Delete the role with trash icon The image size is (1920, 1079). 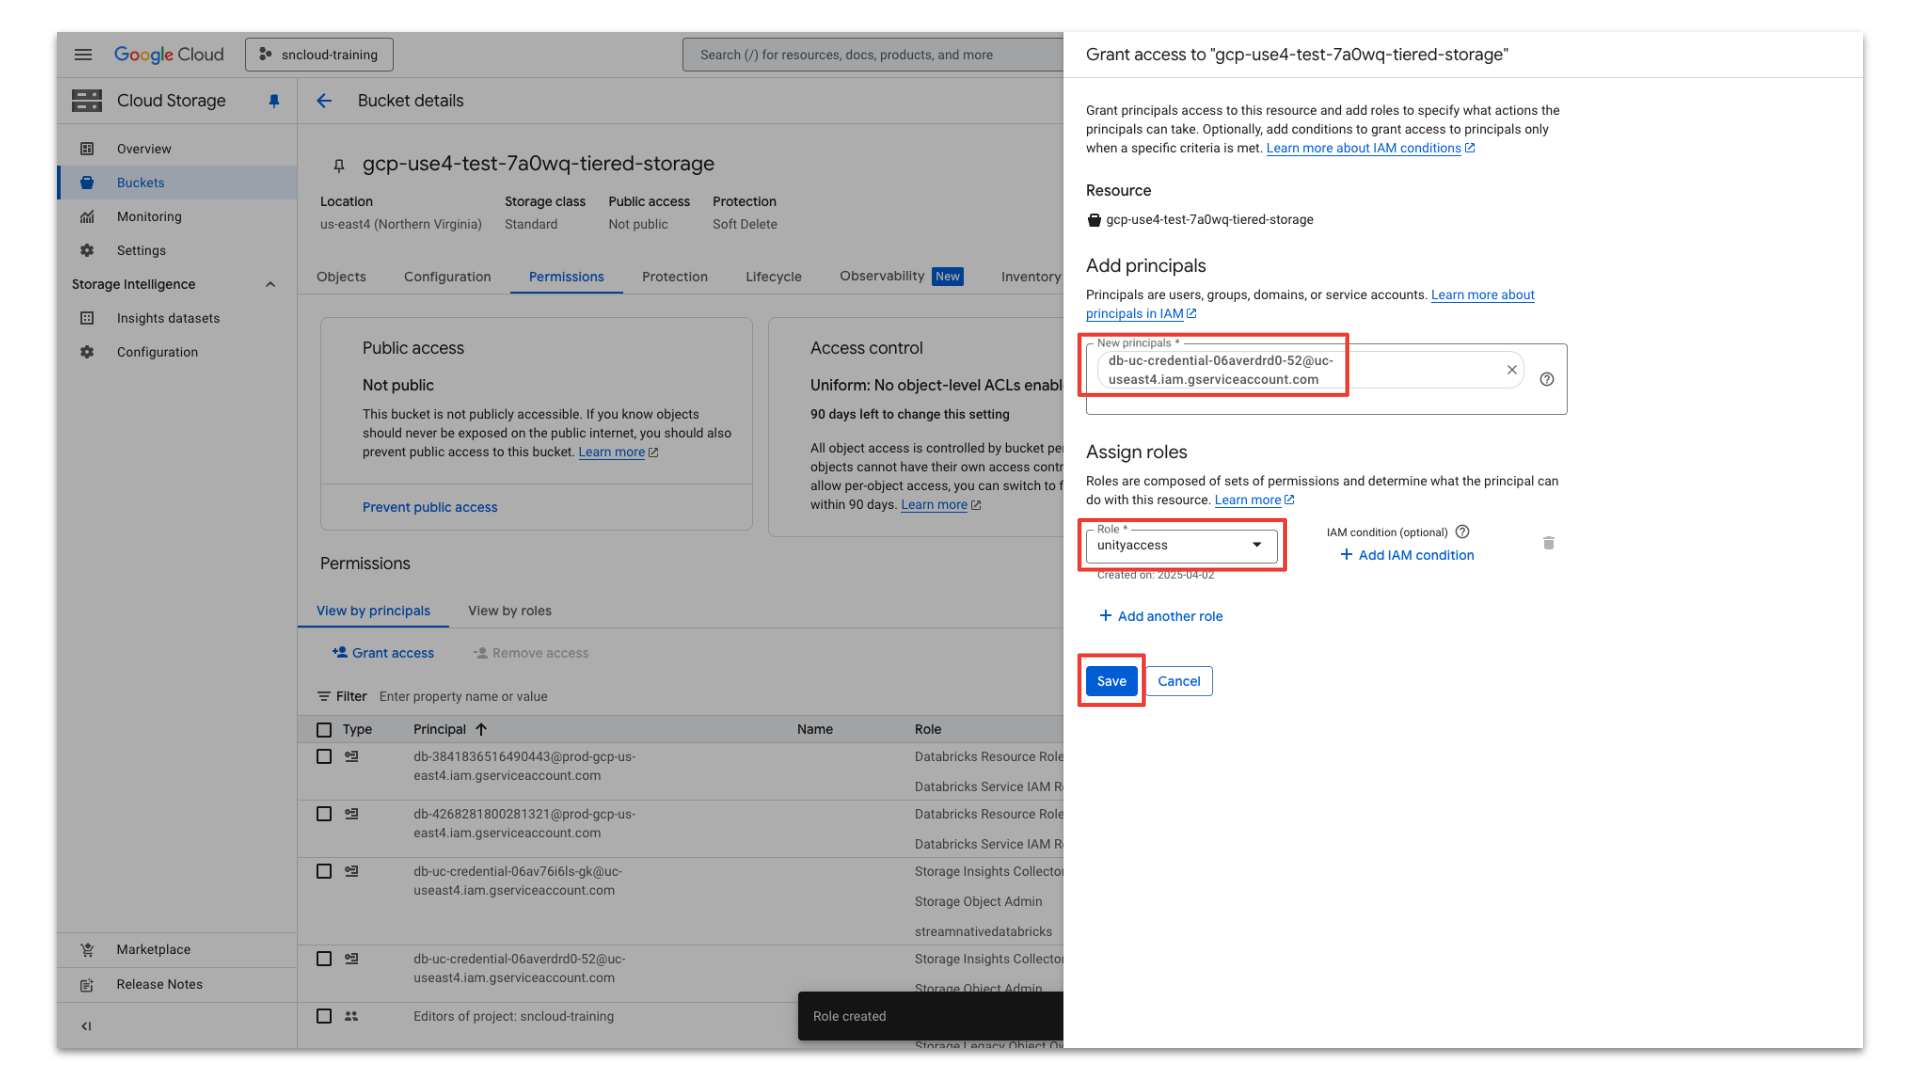point(1548,543)
